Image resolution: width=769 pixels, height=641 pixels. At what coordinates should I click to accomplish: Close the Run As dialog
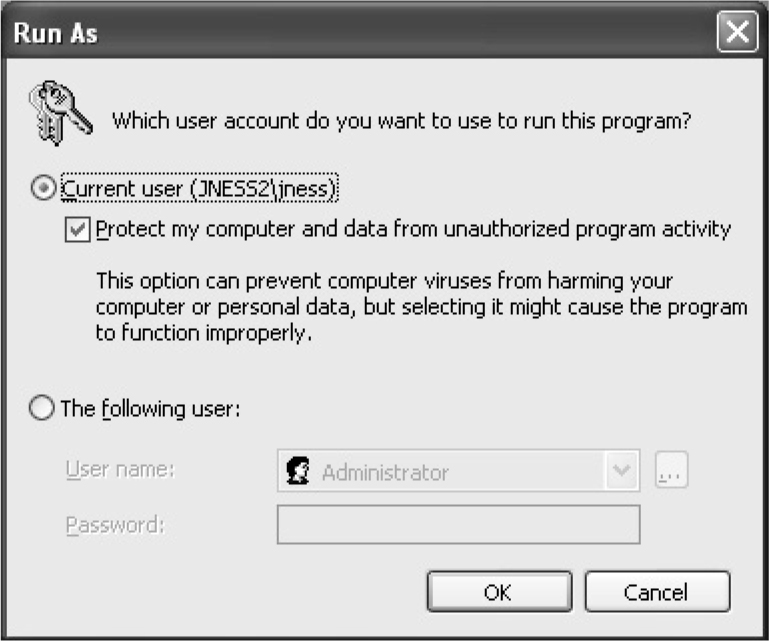pyautogui.click(x=737, y=33)
